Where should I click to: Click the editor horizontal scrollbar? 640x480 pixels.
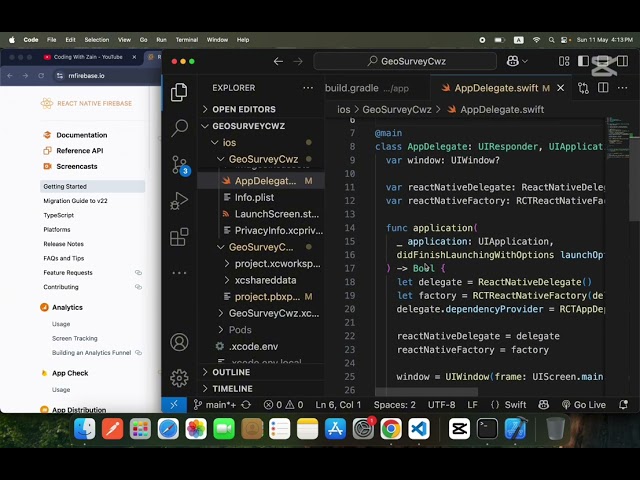point(426,392)
